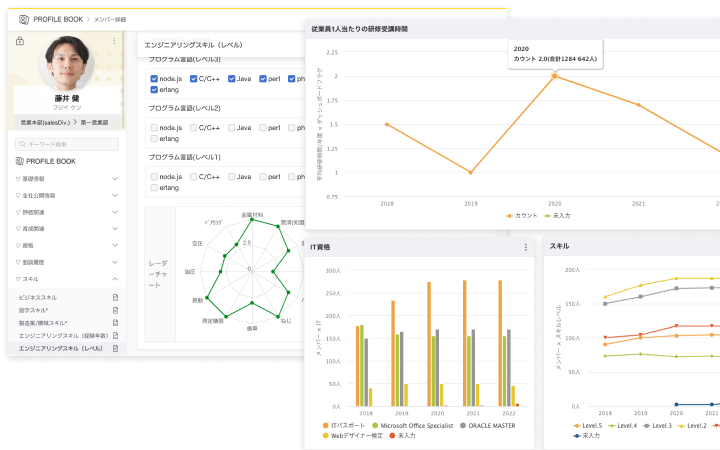Click the document icon next to ビジネススキル
The image size is (720, 450).
pyautogui.click(x=115, y=298)
